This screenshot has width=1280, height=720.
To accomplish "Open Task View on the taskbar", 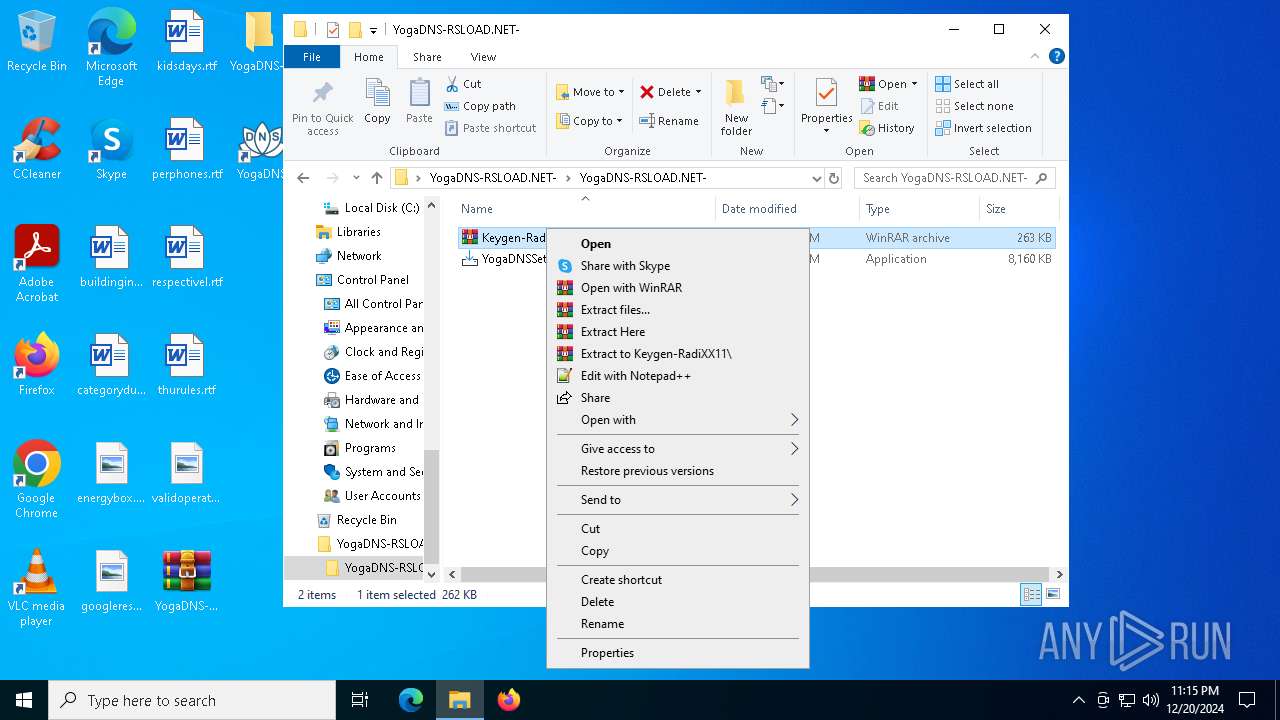I will tap(360, 700).
